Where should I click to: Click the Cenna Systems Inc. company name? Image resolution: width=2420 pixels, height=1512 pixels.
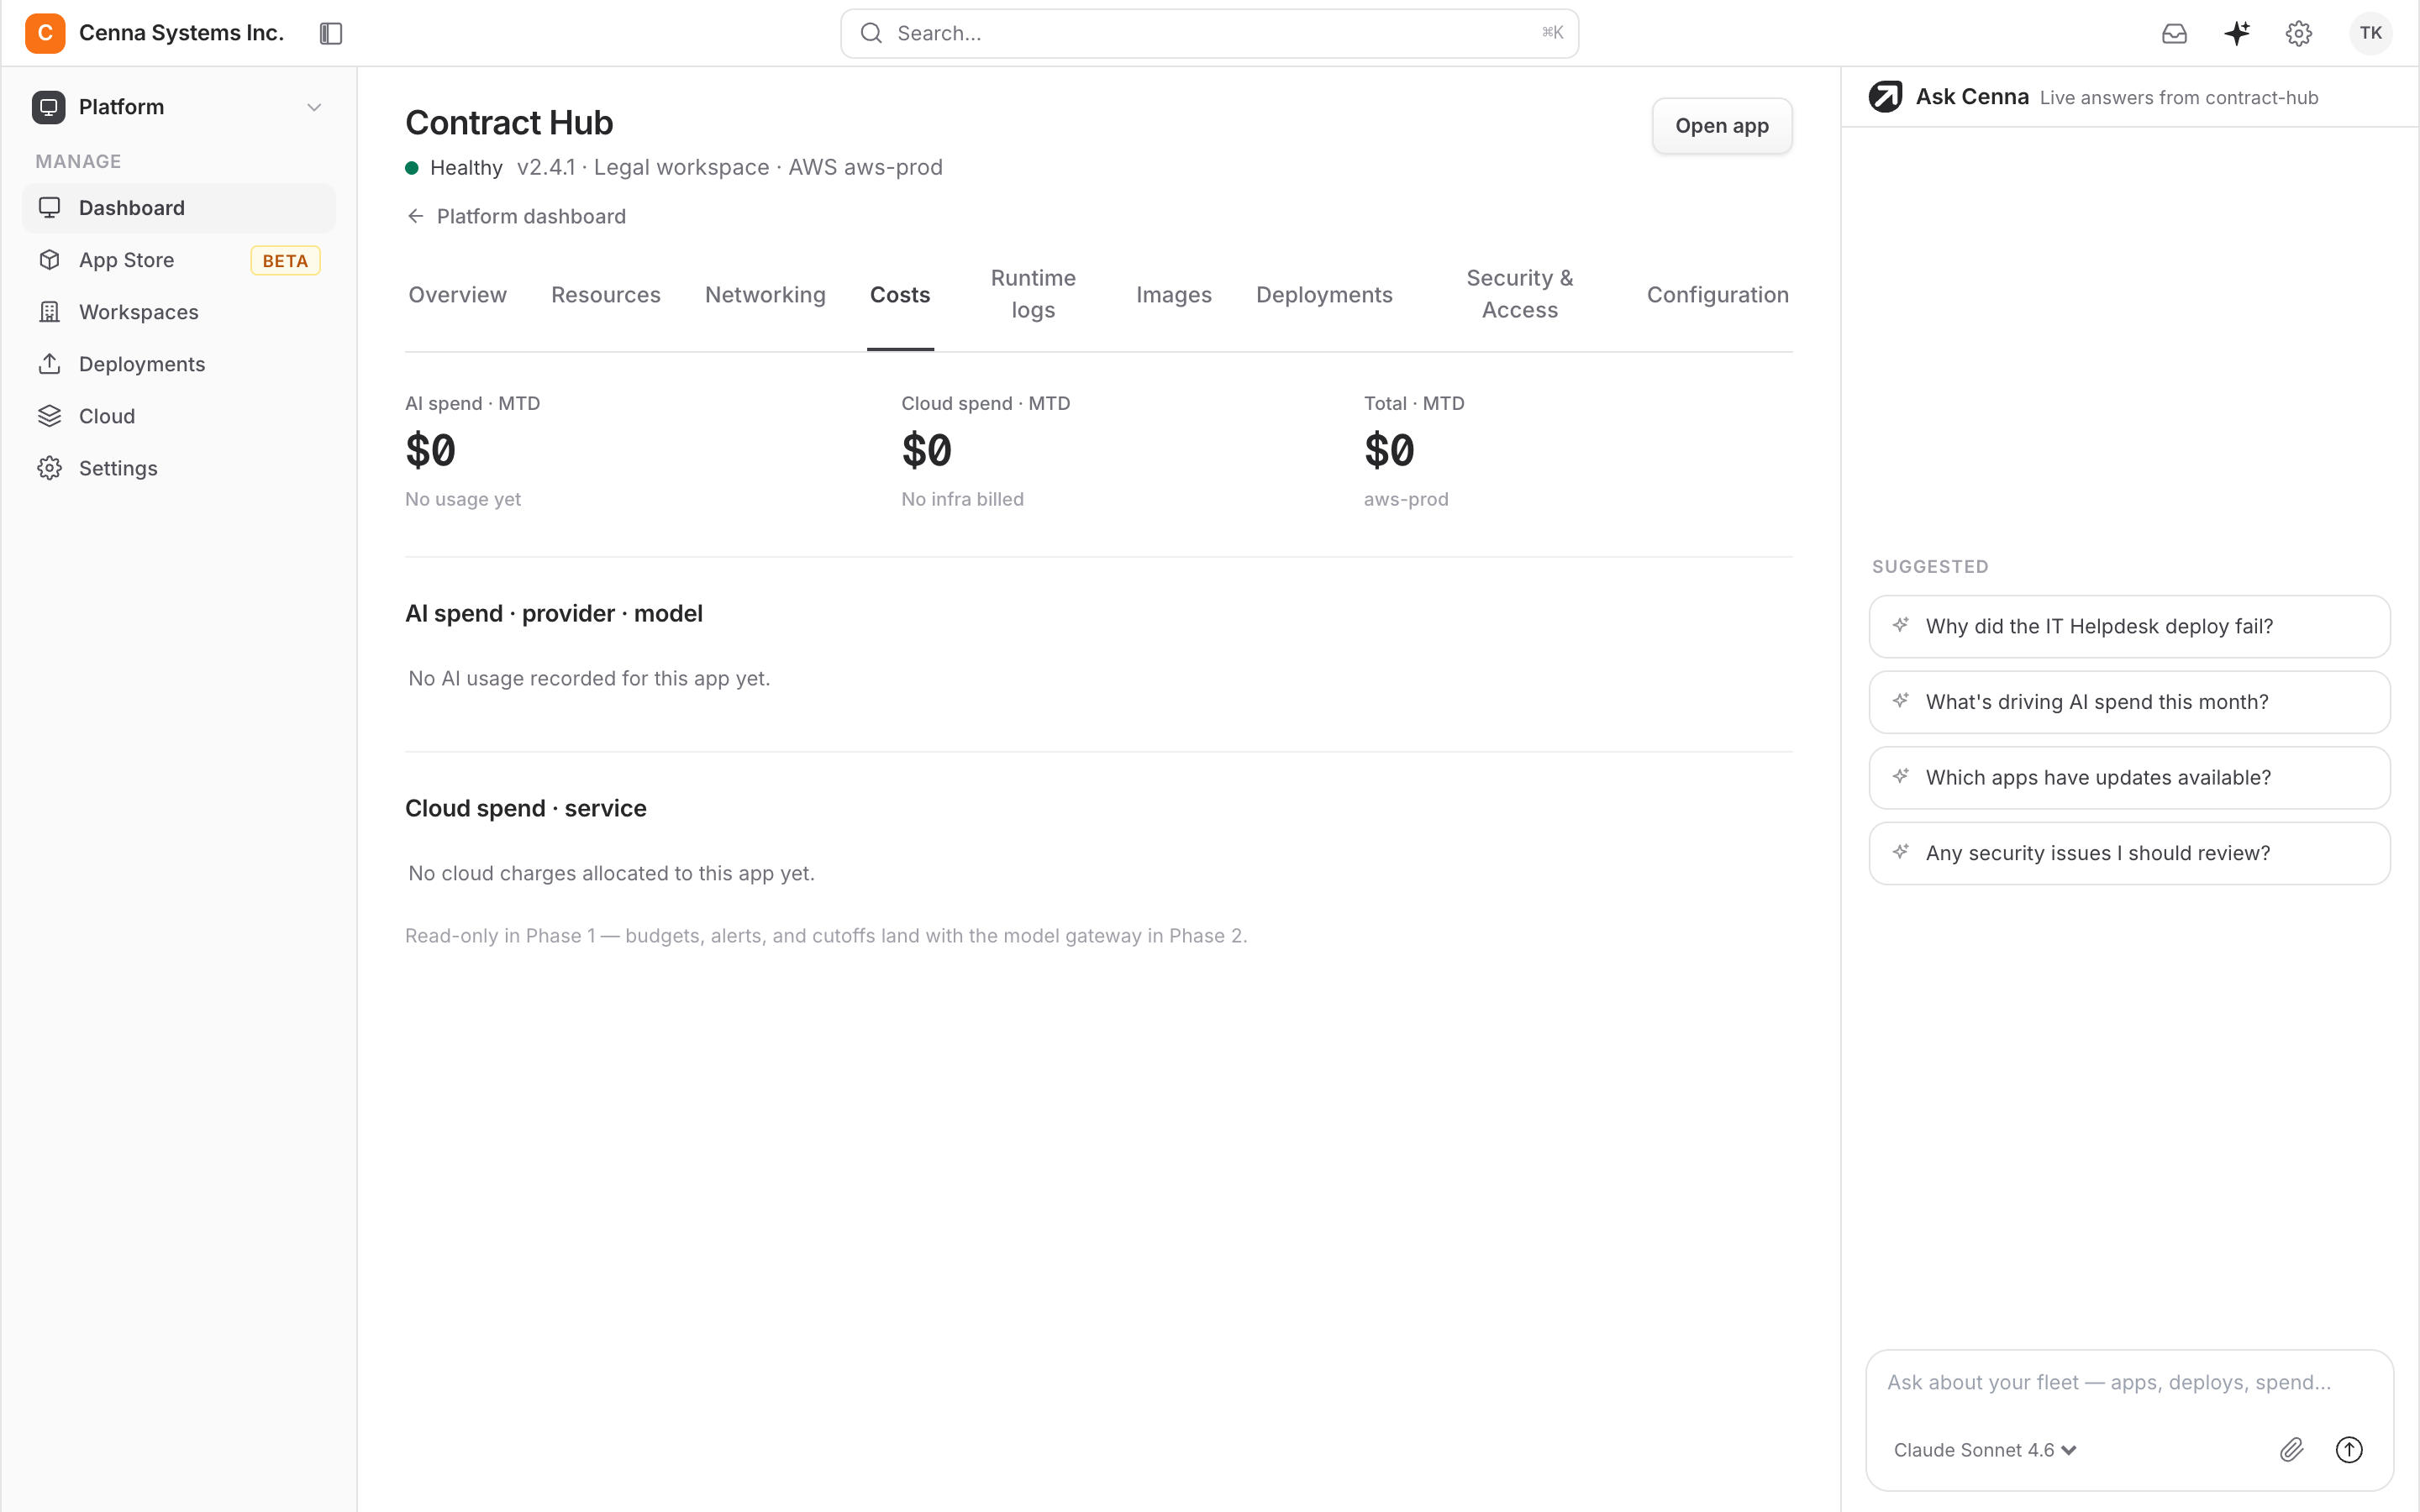click(x=181, y=33)
